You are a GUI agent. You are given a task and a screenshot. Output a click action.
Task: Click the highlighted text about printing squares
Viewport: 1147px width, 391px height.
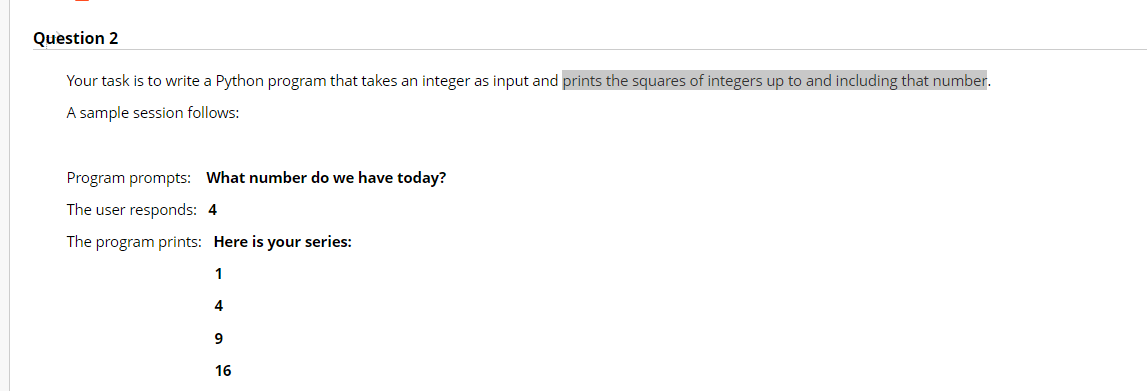(x=775, y=80)
